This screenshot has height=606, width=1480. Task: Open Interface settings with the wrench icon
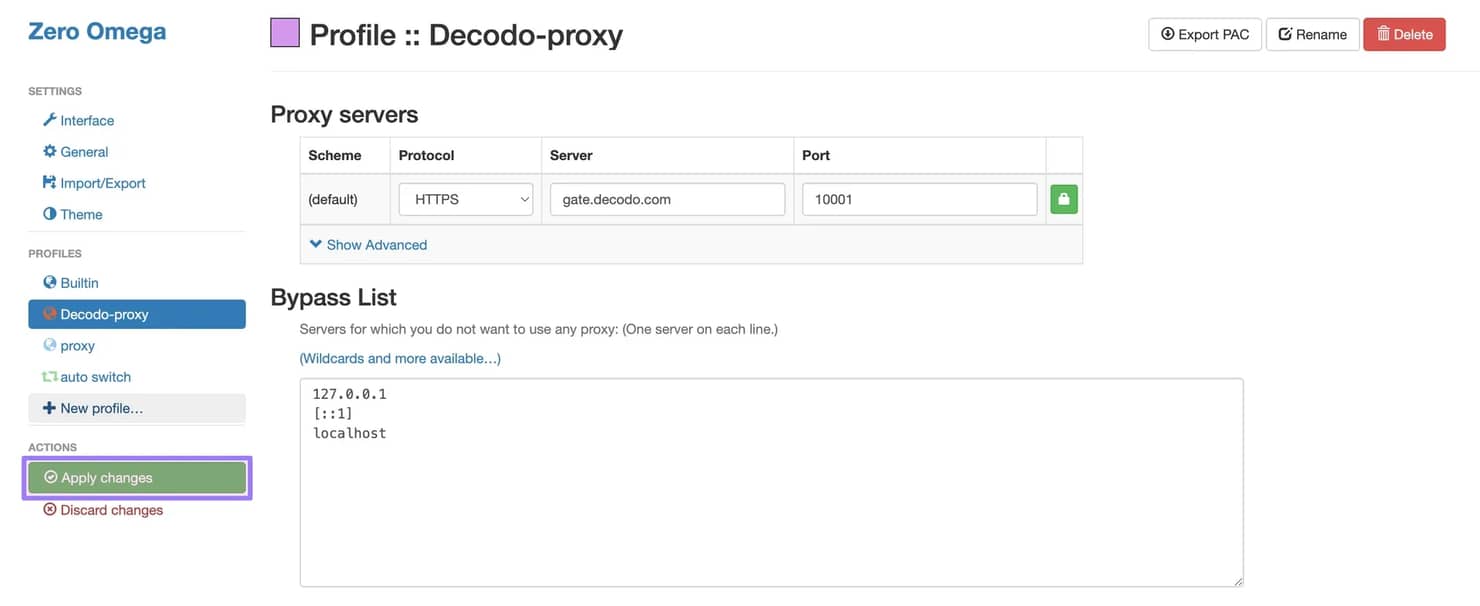pos(50,120)
